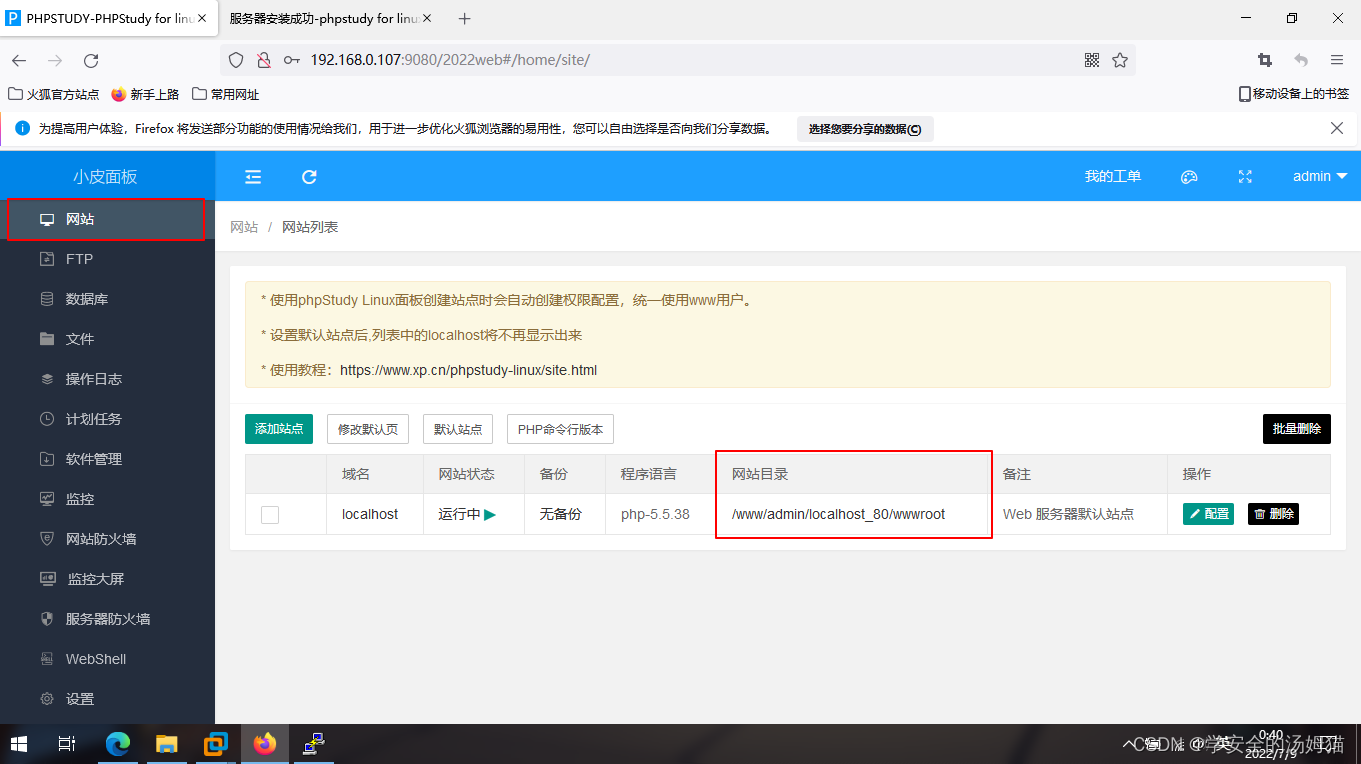
Task: Click 网站 in the breadcrumb
Action: pos(244,227)
